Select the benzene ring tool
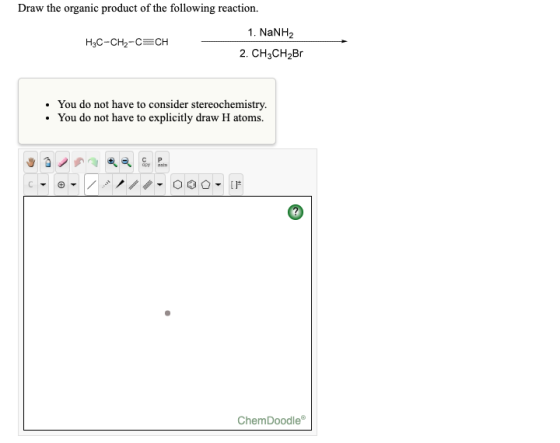 pos(192,185)
